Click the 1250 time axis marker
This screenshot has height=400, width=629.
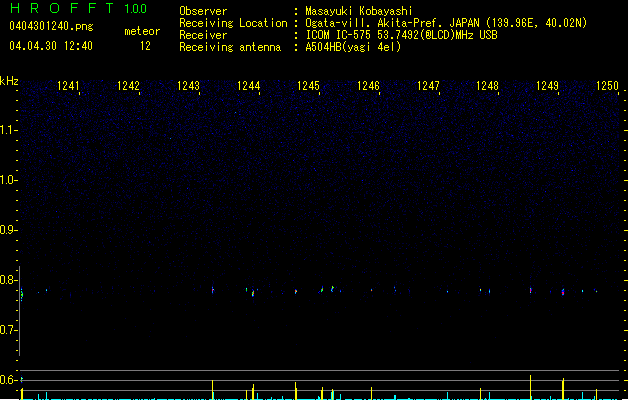[607, 86]
